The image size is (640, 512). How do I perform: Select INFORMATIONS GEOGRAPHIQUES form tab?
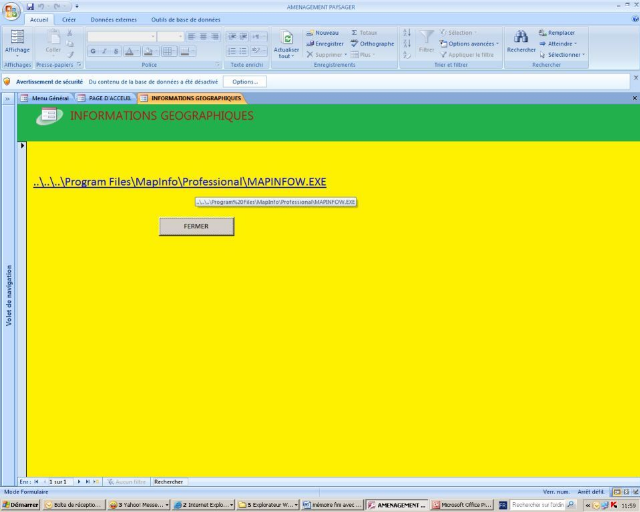coord(191,98)
